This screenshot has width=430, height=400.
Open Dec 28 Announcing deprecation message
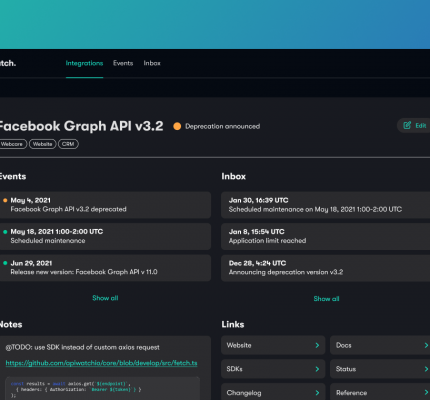coord(325,268)
